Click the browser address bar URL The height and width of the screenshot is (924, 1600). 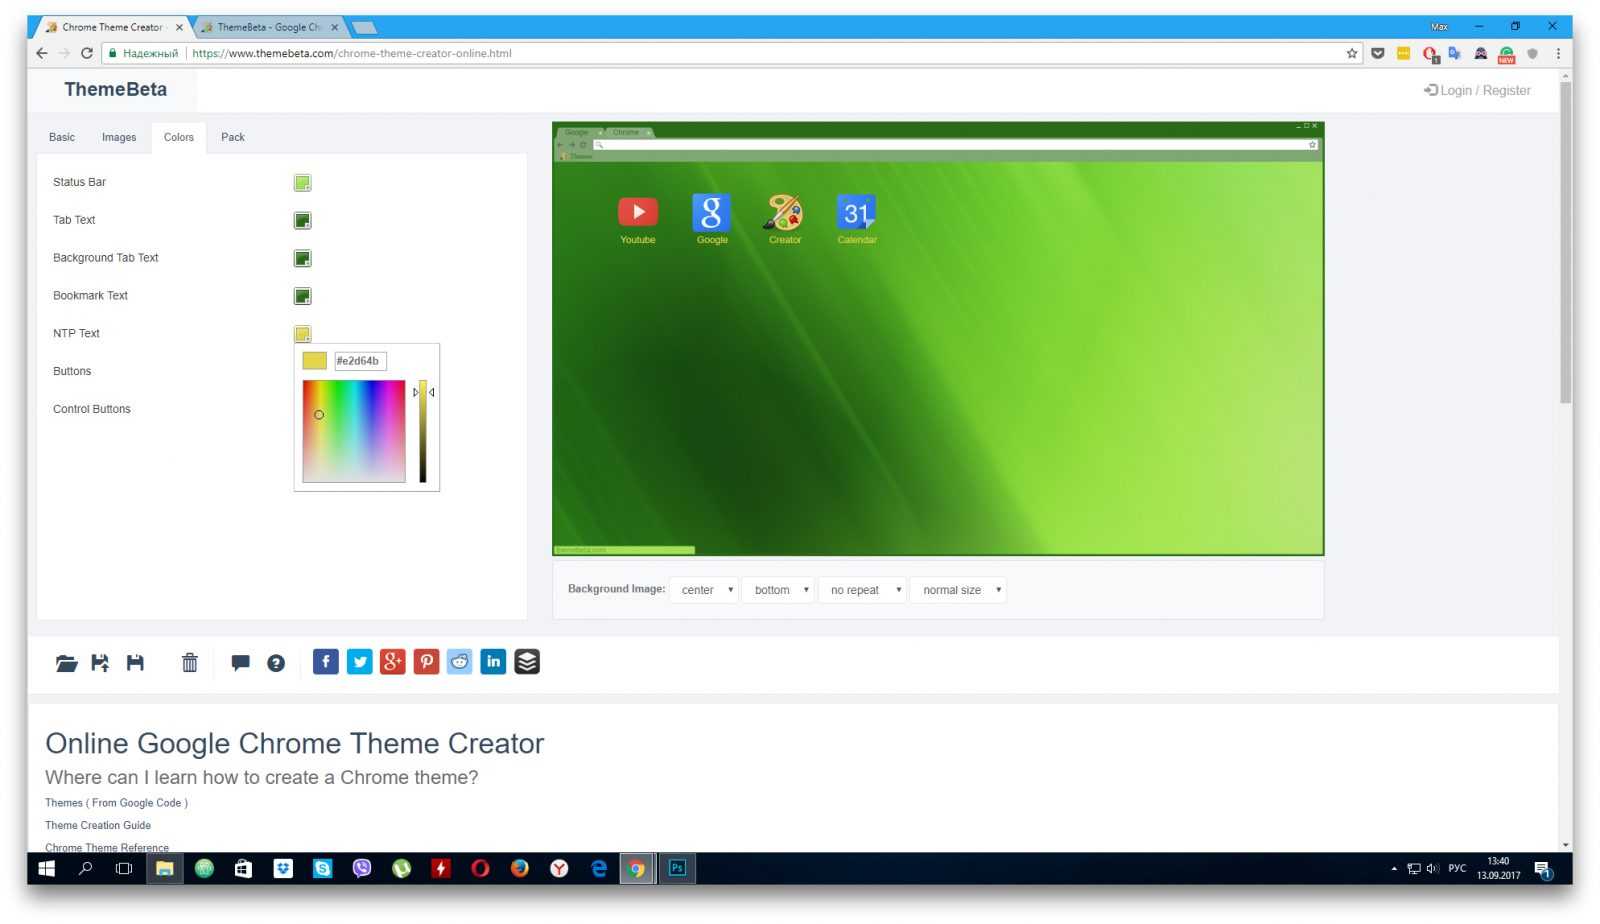click(351, 53)
